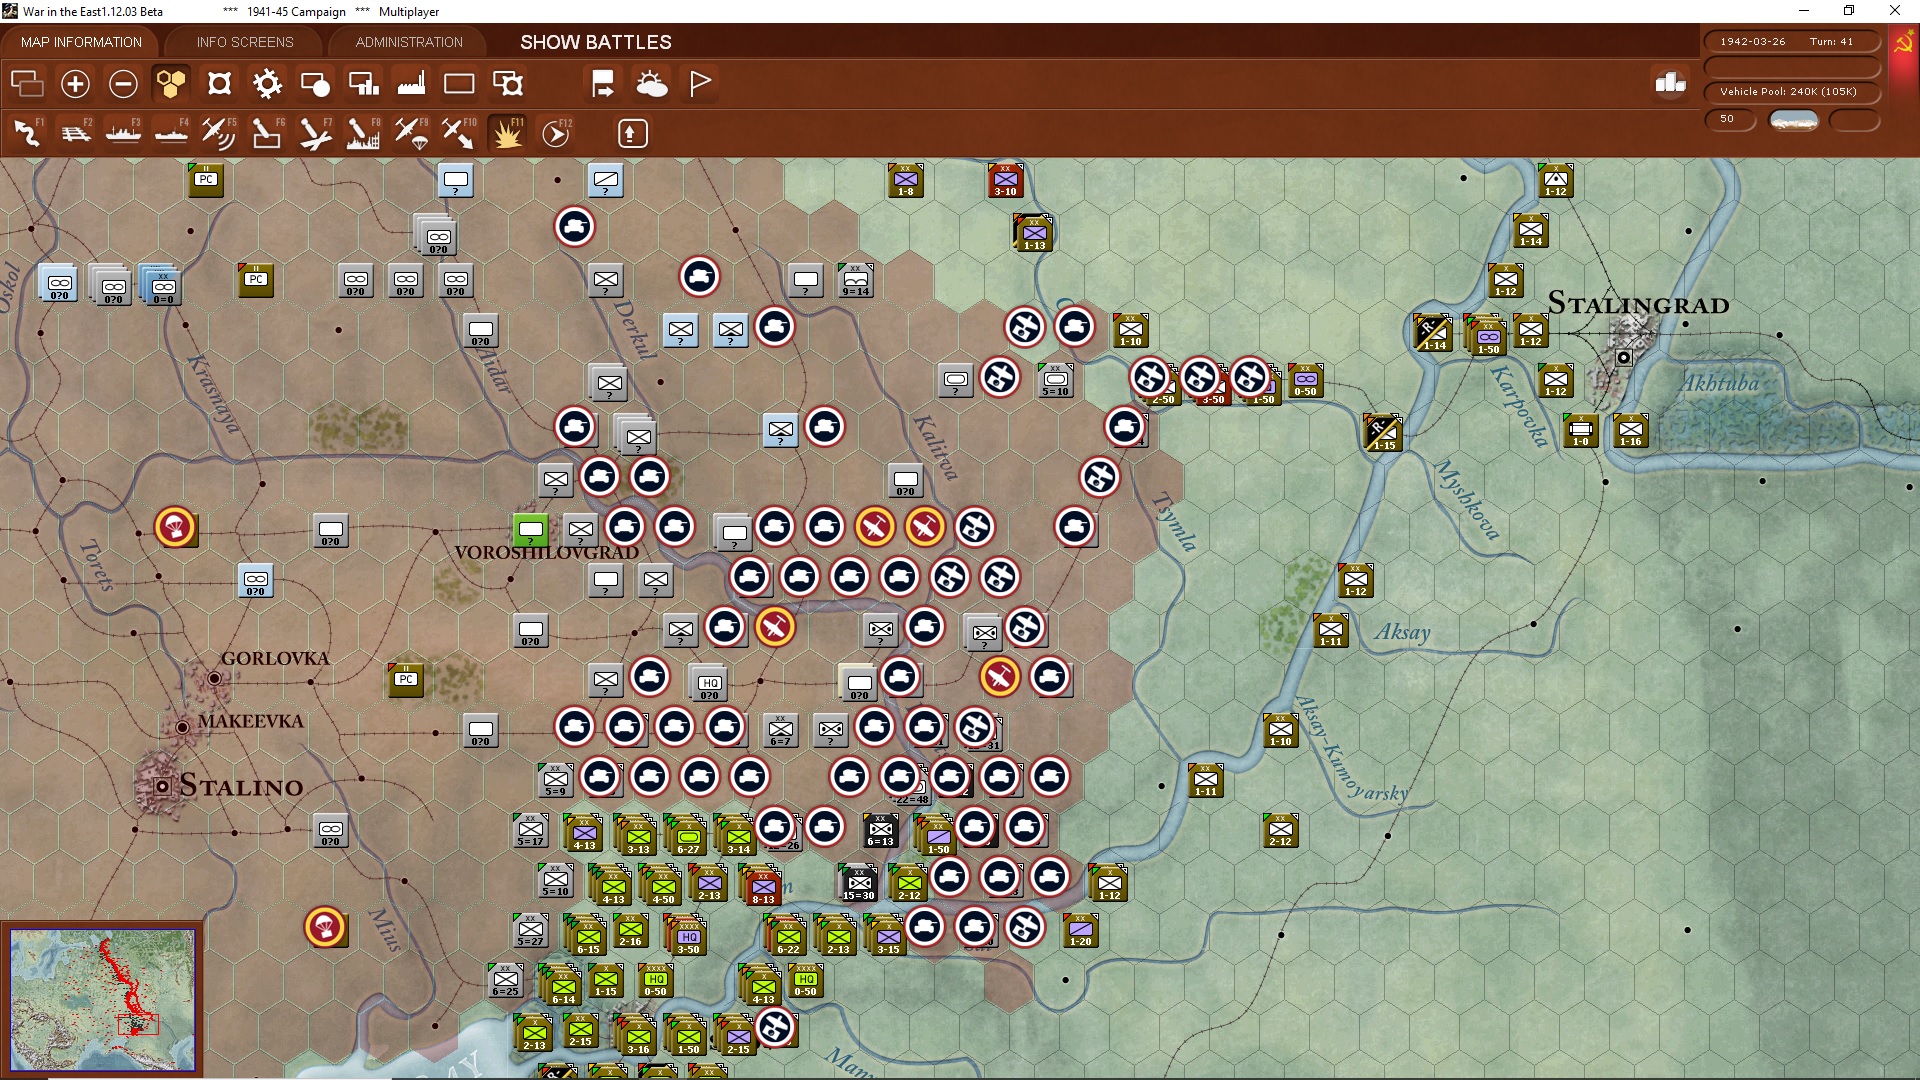Viewport: 1920px width, 1080px height.
Task: Select amphibious transport mode F4
Action: click(x=171, y=133)
